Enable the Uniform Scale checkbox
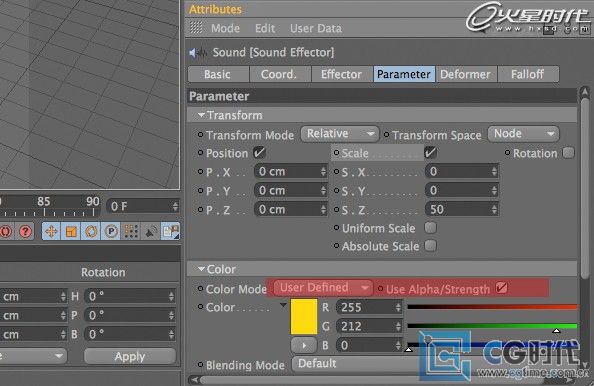Screen dimensions: 594x386 431,228
